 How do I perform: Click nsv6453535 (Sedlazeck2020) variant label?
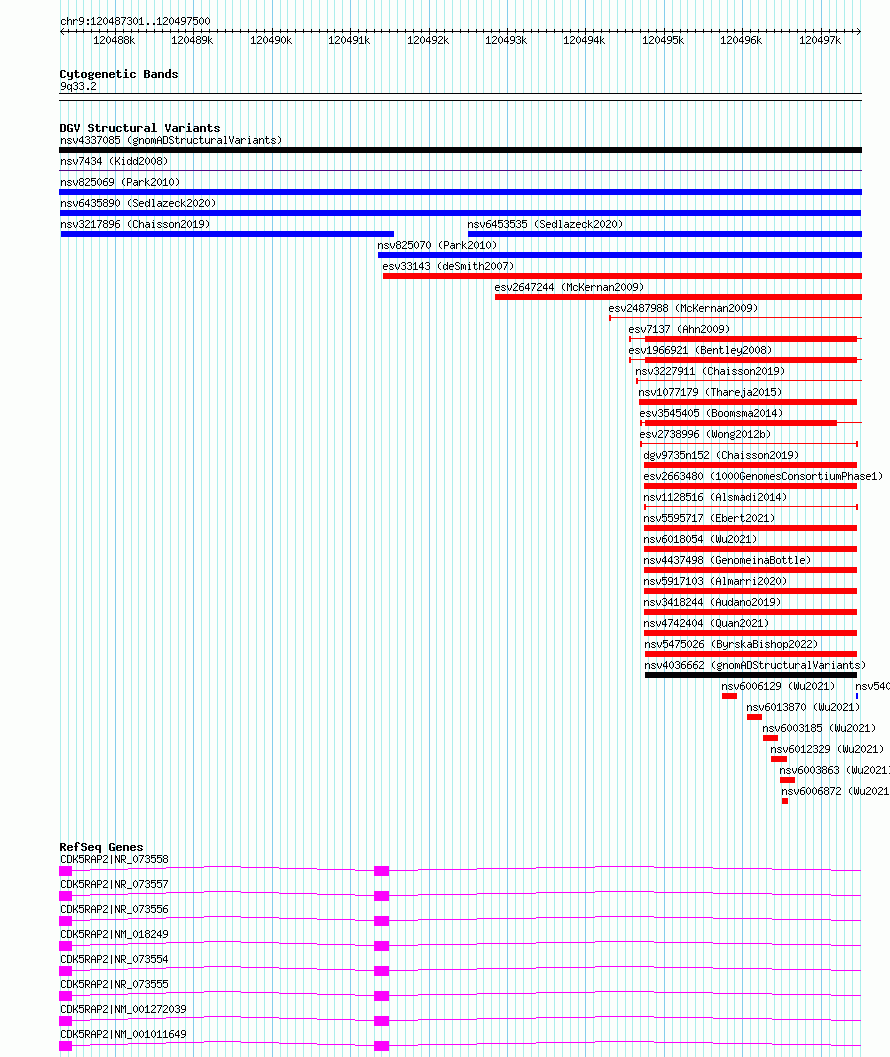545,224
